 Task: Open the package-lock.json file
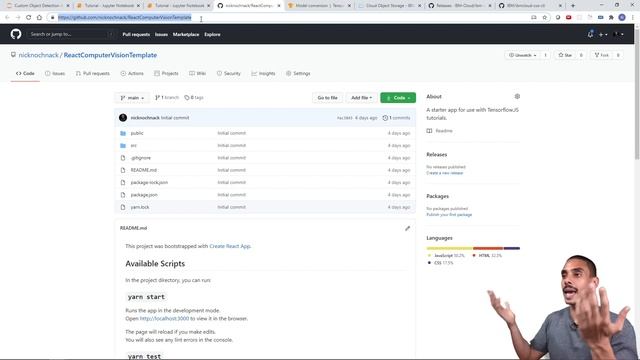[149, 182]
